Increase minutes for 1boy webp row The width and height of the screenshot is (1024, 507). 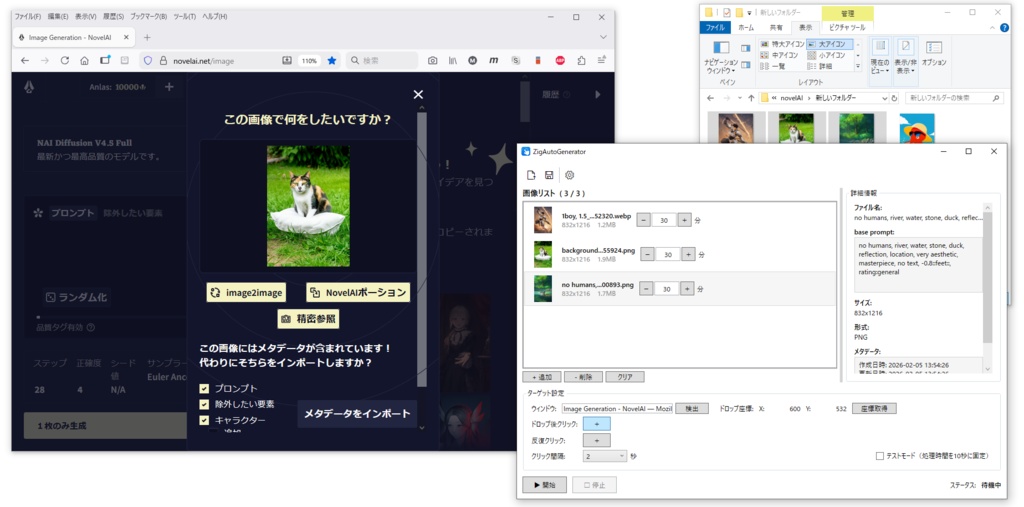[x=684, y=221]
